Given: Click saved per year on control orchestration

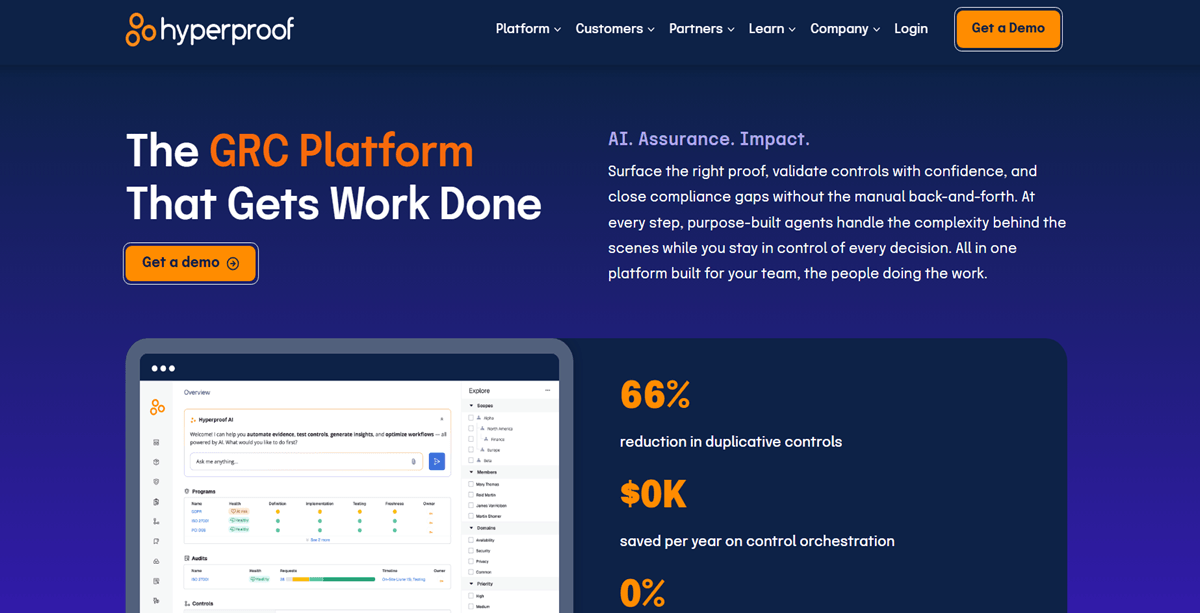Looking at the screenshot, I should pos(757,541).
